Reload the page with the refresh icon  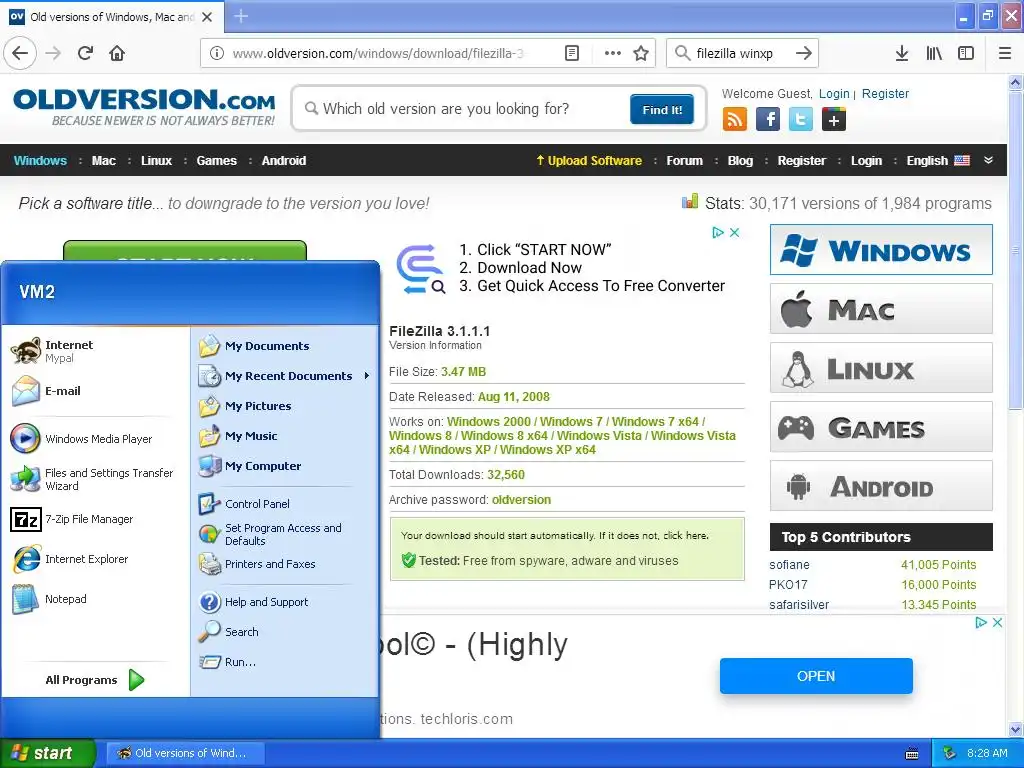(x=85, y=53)
